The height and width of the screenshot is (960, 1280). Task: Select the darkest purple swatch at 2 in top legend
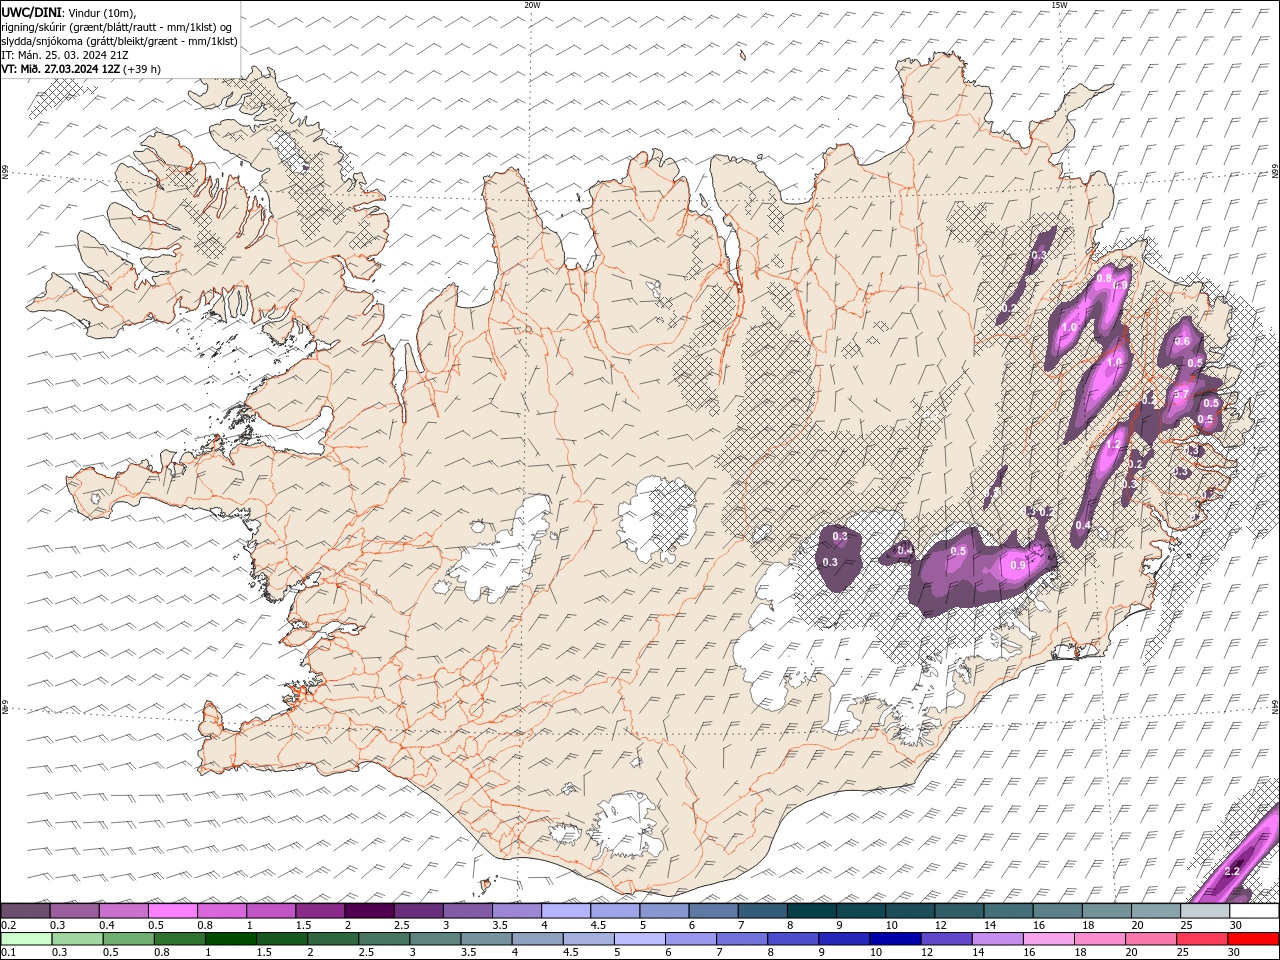pos(369,910)
